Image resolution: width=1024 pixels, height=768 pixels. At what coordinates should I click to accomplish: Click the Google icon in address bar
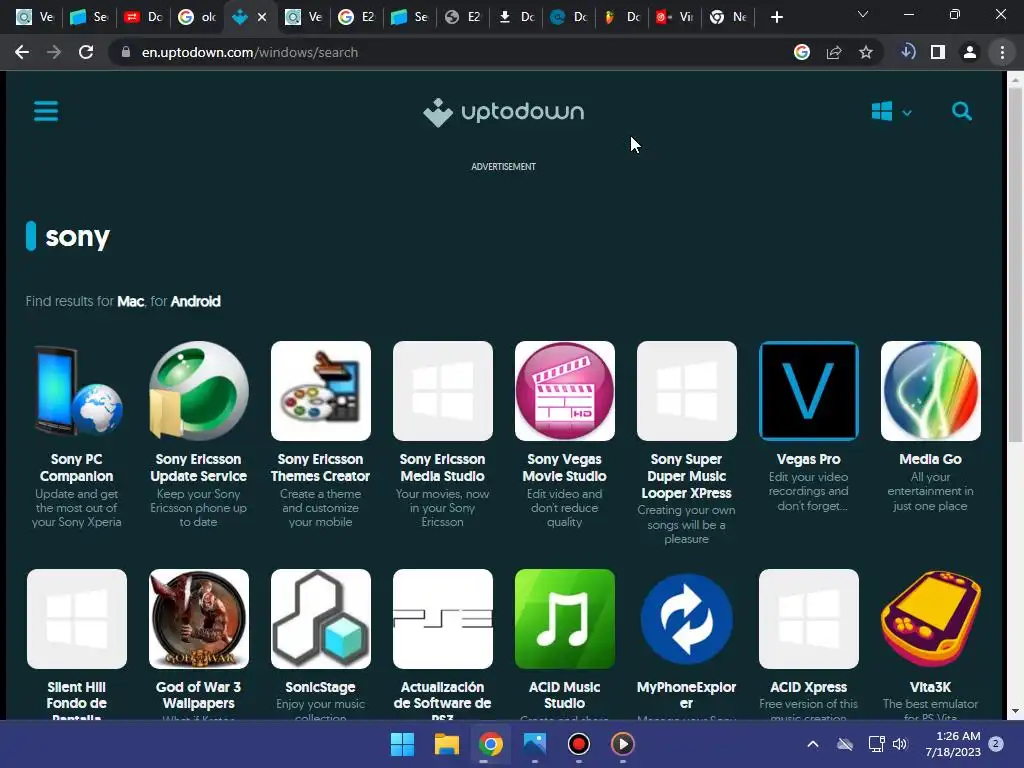coord(802,52)
